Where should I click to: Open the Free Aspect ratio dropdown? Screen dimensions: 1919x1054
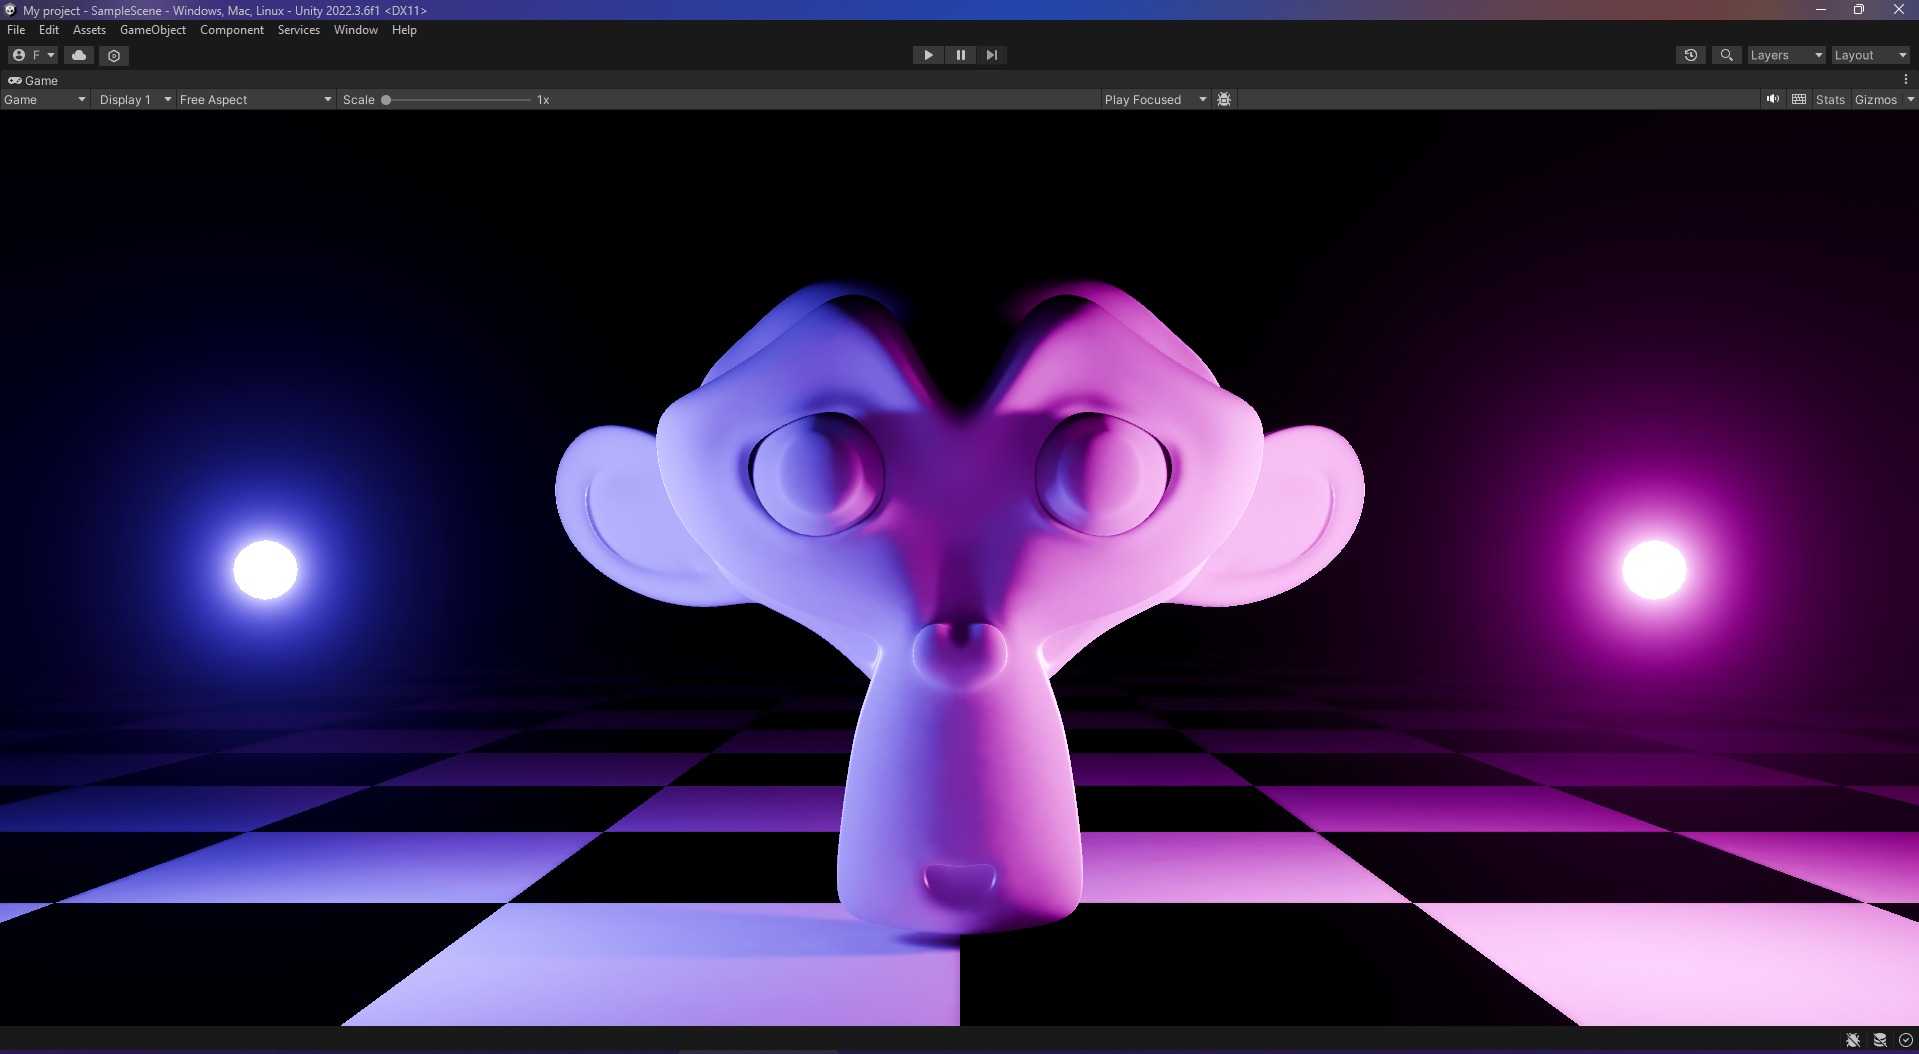(x=254, y=99)
